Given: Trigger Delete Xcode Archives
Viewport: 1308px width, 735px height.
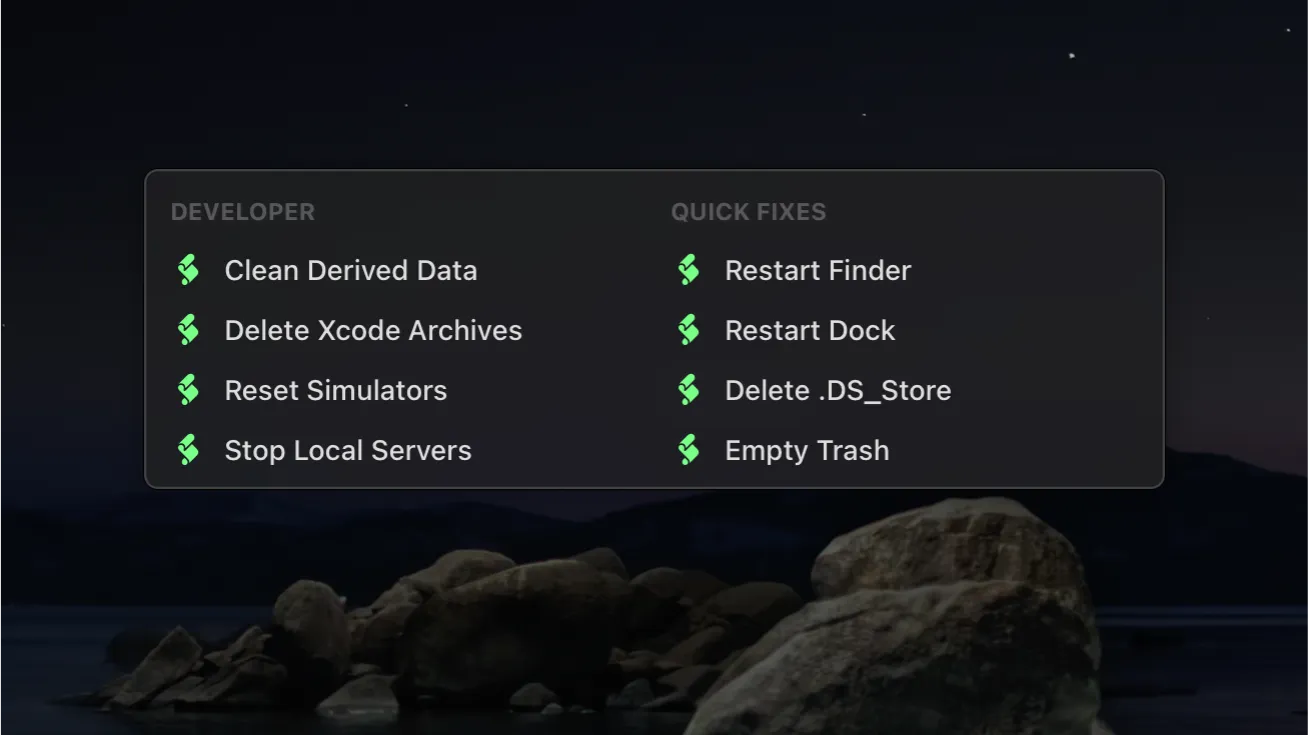Looking at the screenshot, I should click(373, 330).
